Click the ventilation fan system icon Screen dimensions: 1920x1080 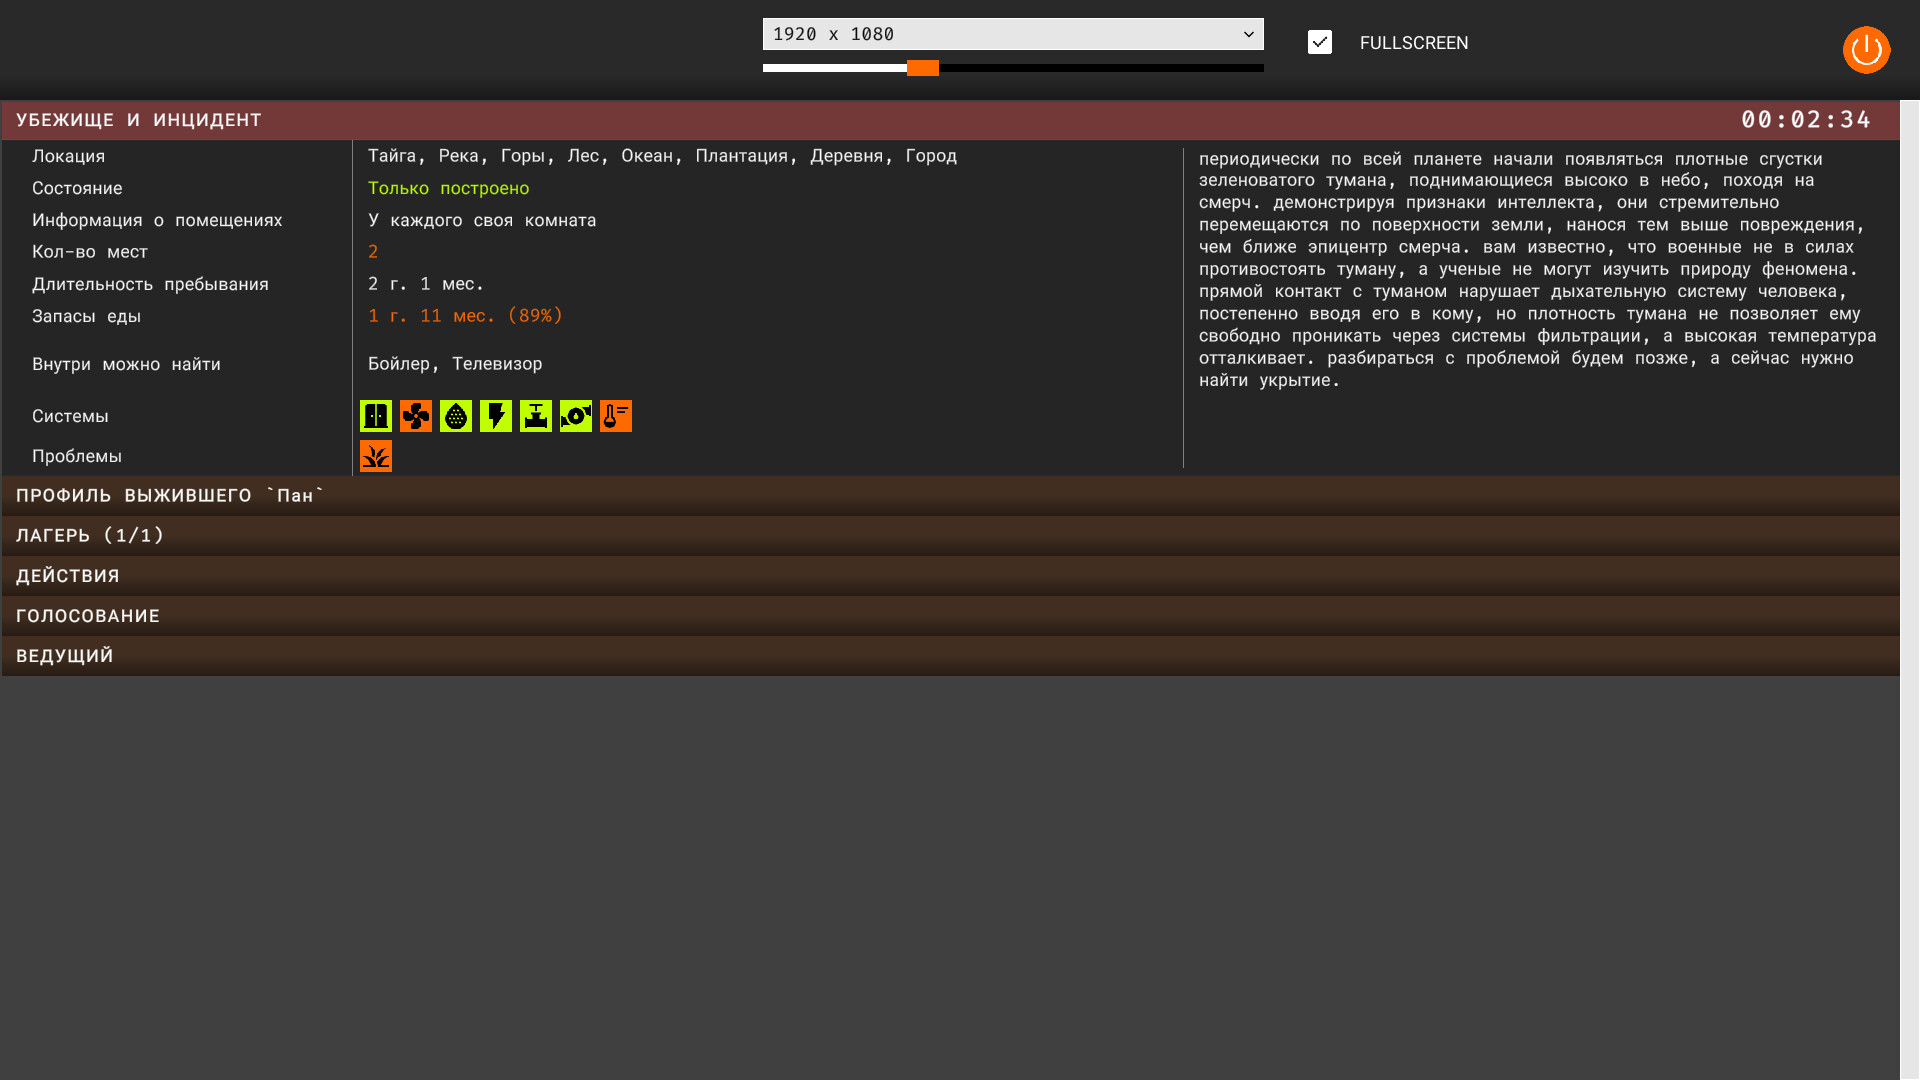click(x=415, y=416)
